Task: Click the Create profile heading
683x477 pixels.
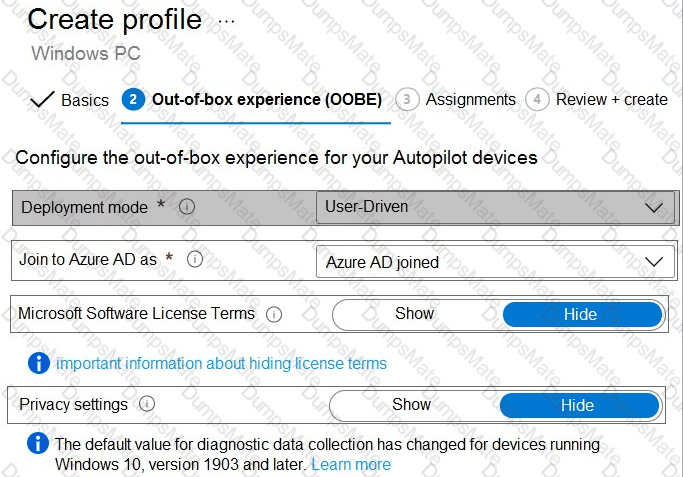Action: tap(115, 20)
